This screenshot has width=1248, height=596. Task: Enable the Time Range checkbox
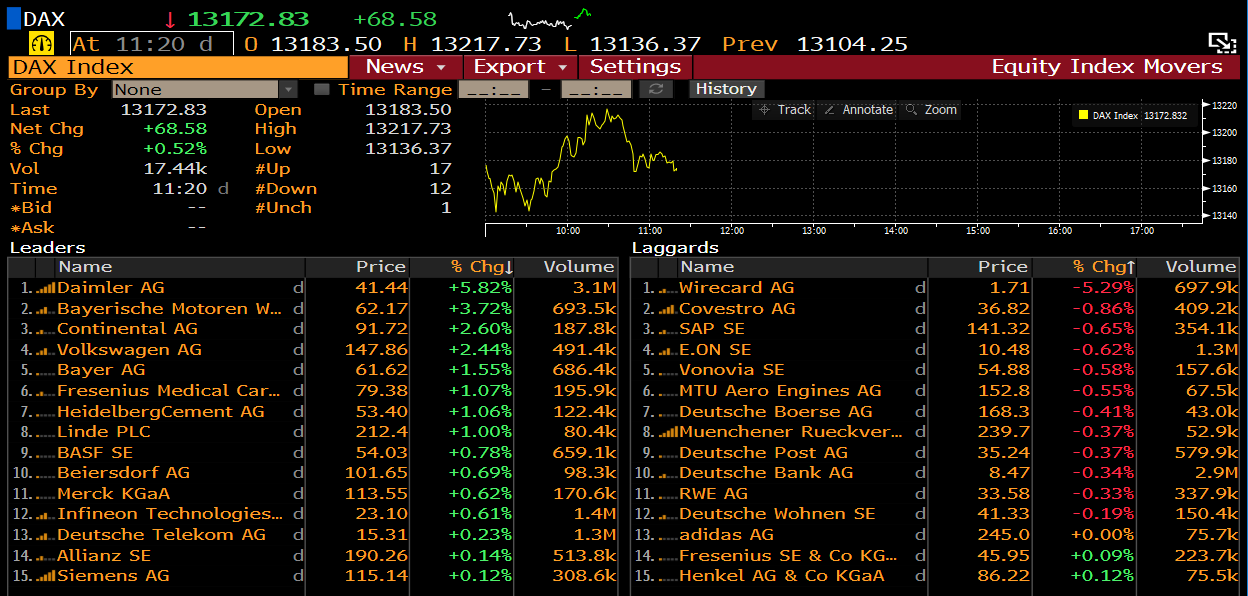321,89
